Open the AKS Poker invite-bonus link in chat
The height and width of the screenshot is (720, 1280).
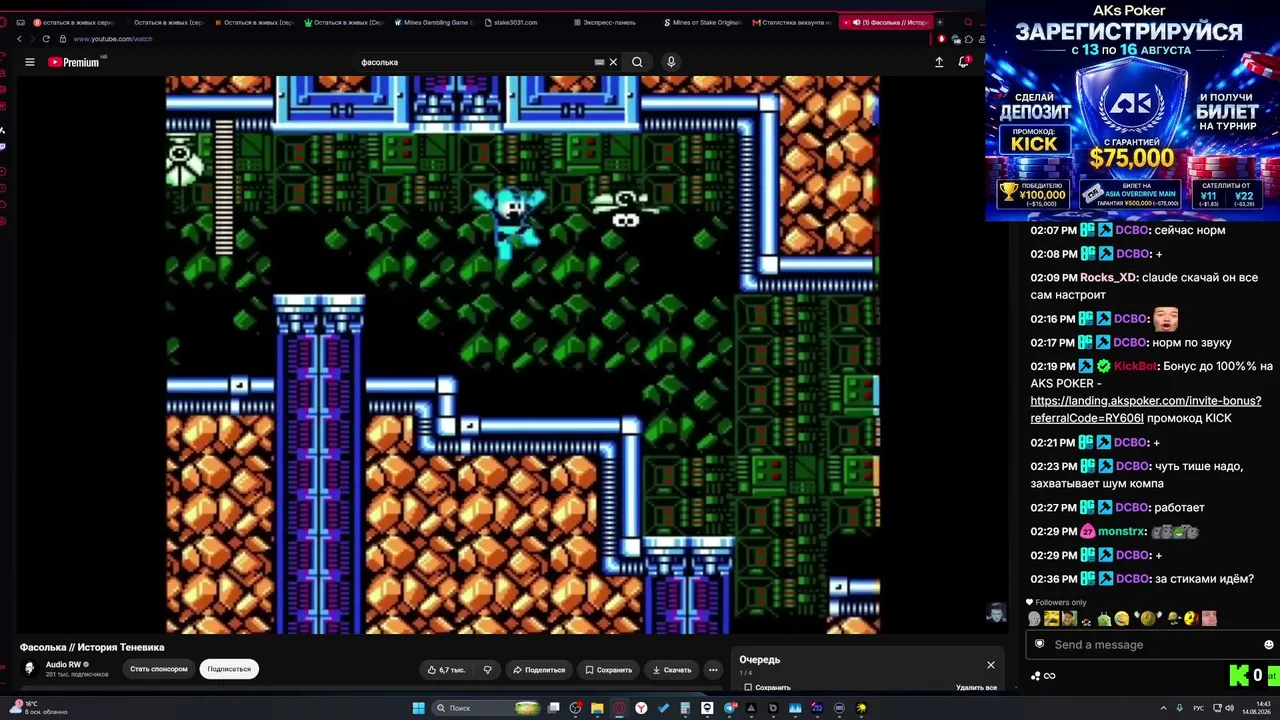[1146, 409]
